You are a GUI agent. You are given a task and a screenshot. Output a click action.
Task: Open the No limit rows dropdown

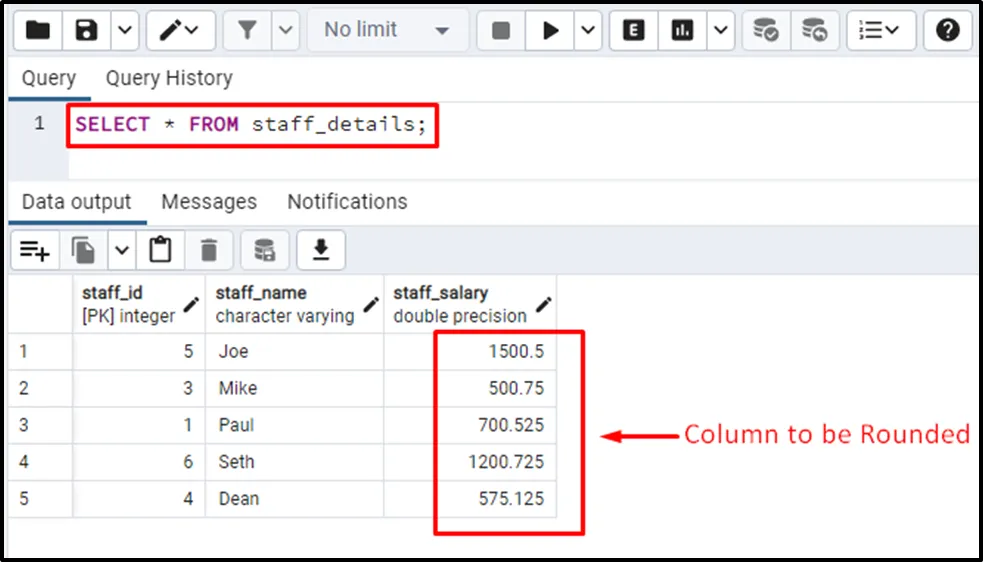(x=387, y=31)
